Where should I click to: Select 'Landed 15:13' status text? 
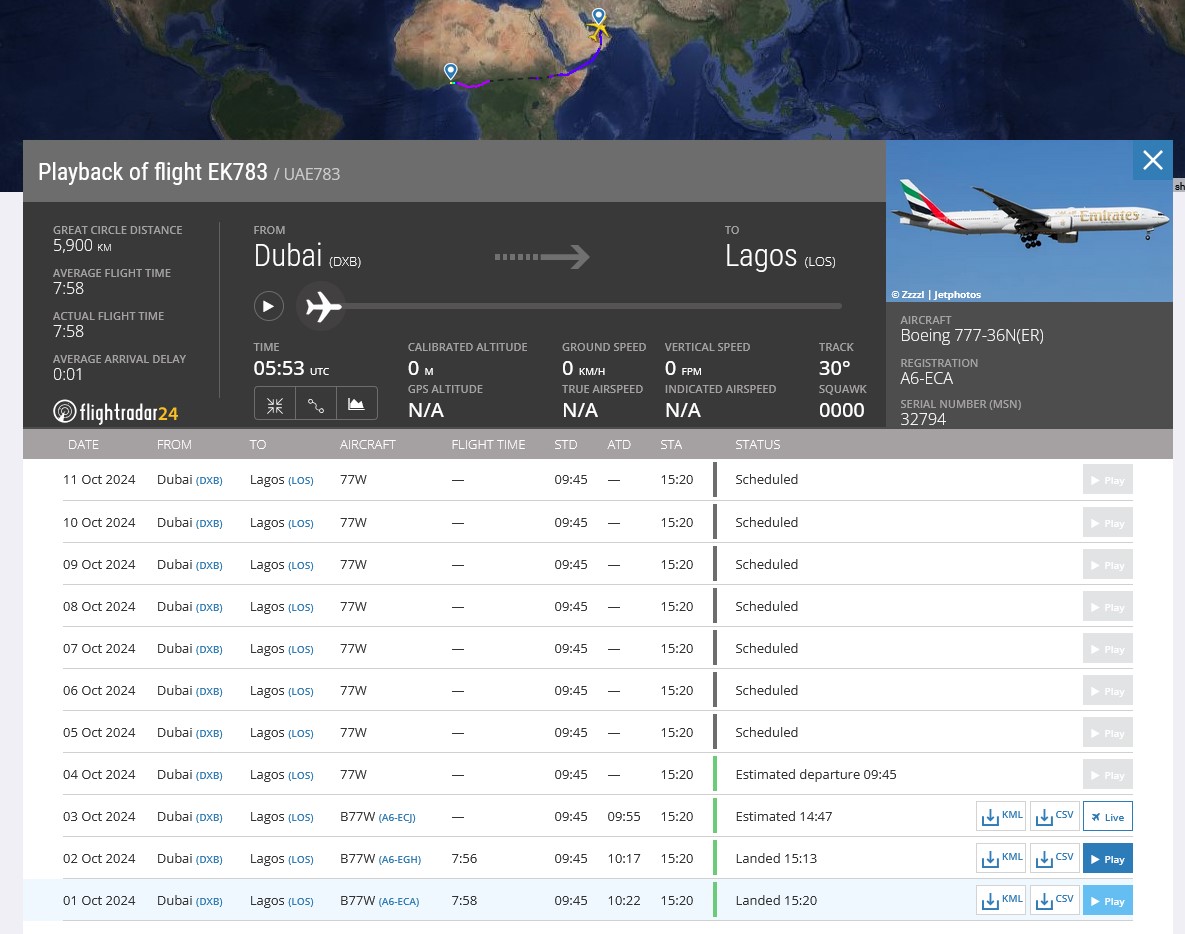[776, 858]
